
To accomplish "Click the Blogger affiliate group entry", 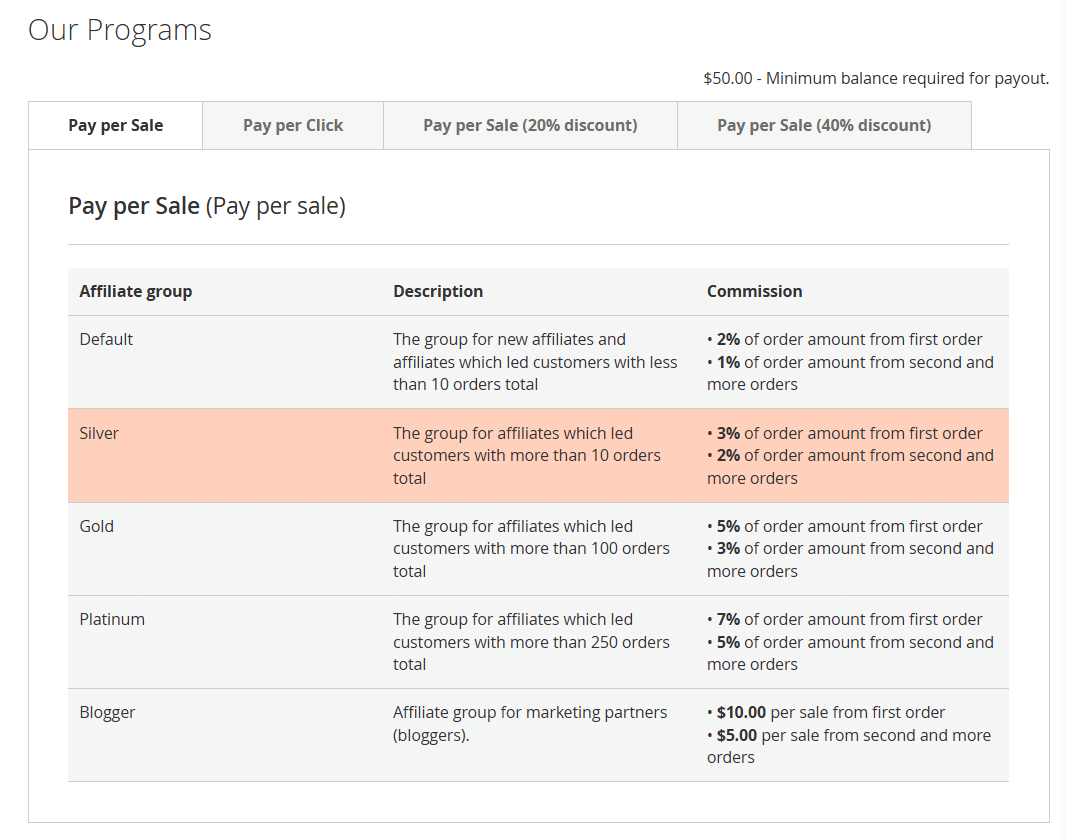I will coord(107,712).
